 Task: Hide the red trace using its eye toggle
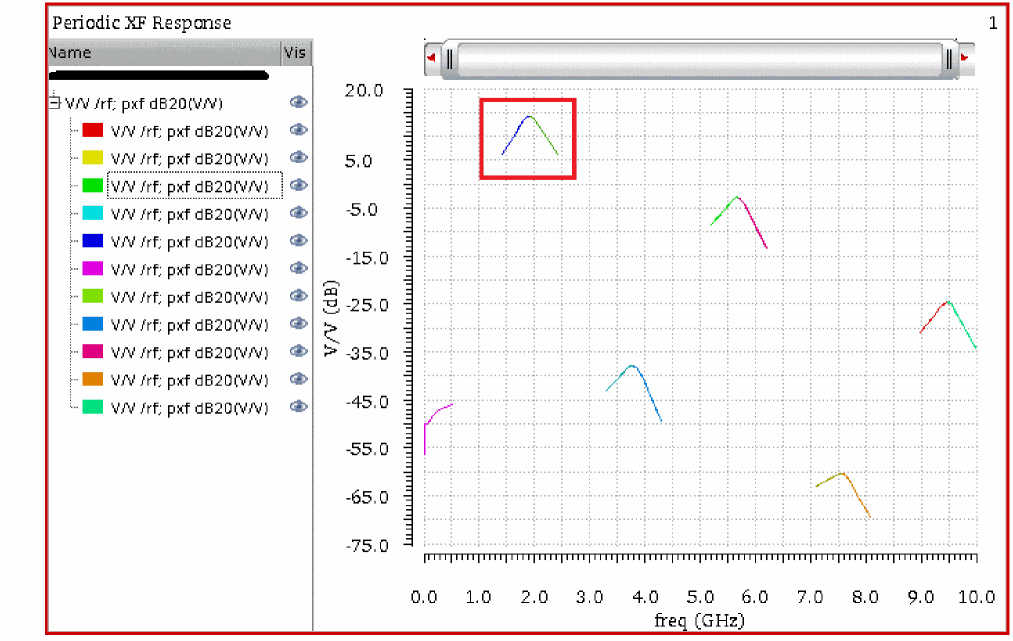[x=298, y=130]
